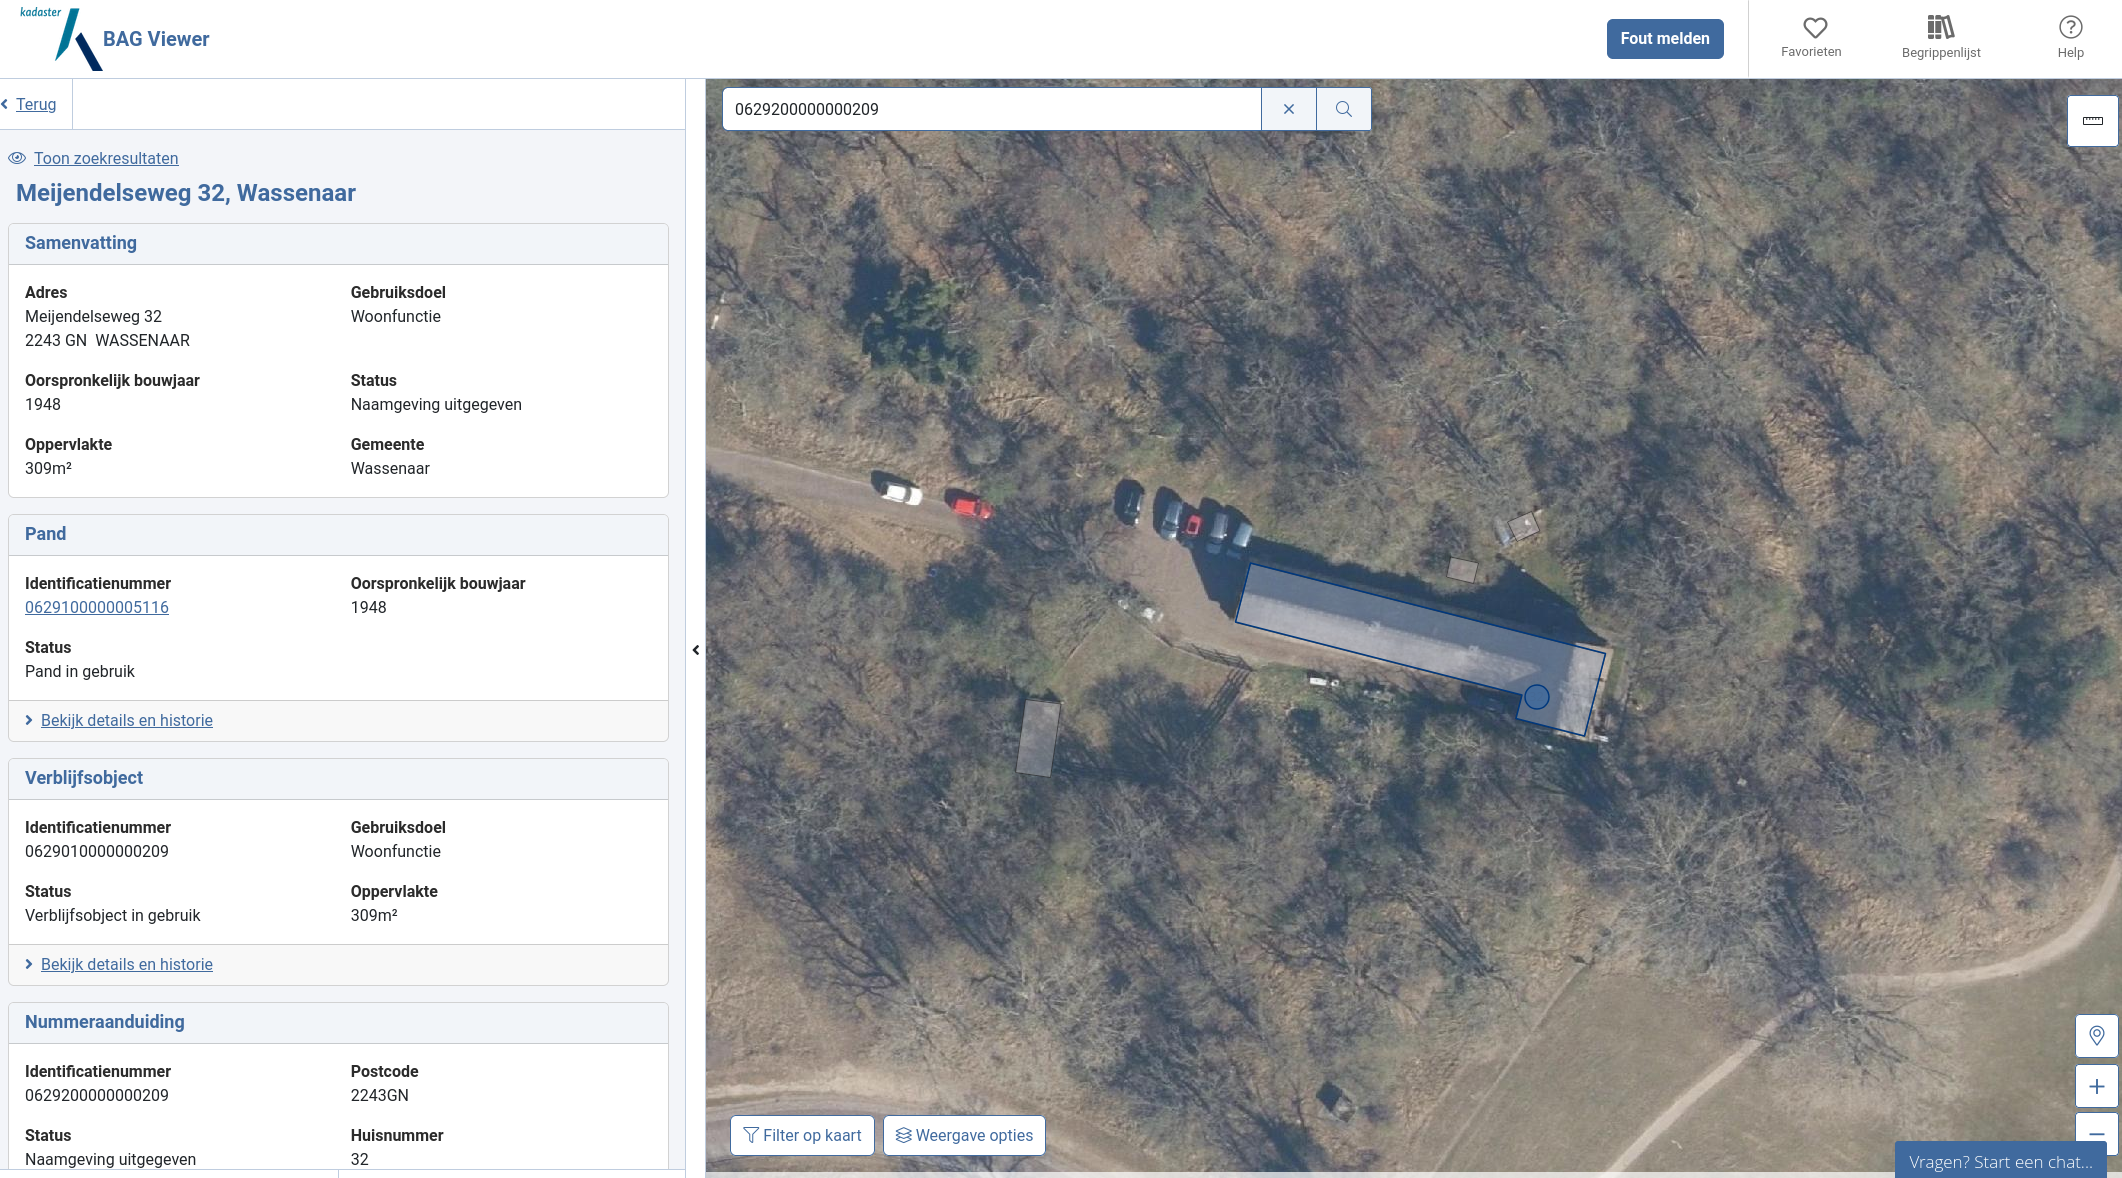Expand Verblijfsobject Bekijk details en historie
Screen dimensions: 2122x1178
(x=127, y=964)
